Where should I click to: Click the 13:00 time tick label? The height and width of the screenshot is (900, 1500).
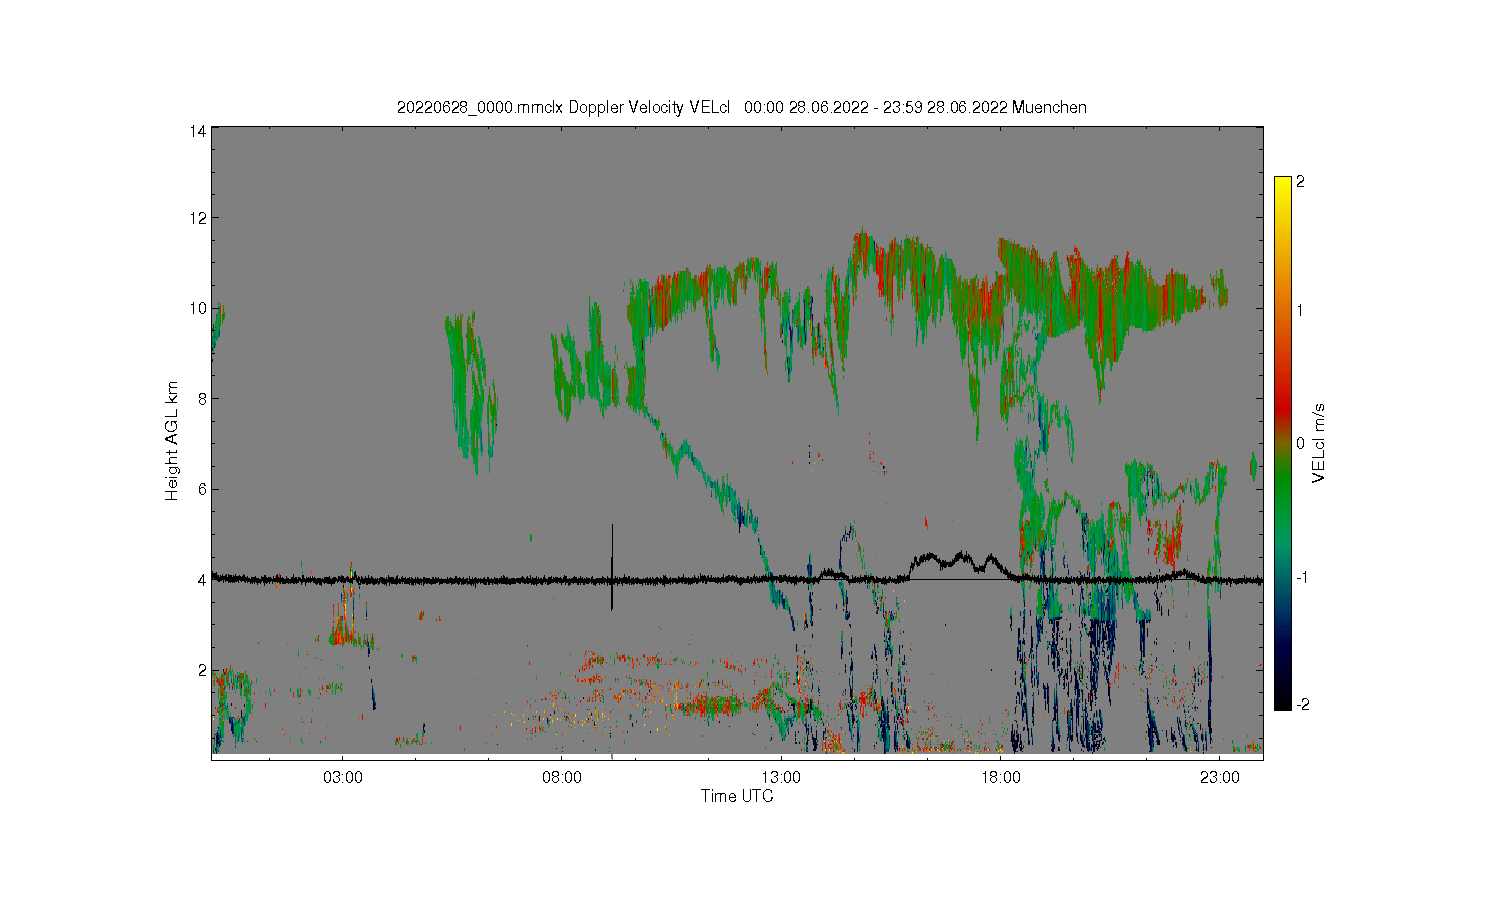(781, 777)
